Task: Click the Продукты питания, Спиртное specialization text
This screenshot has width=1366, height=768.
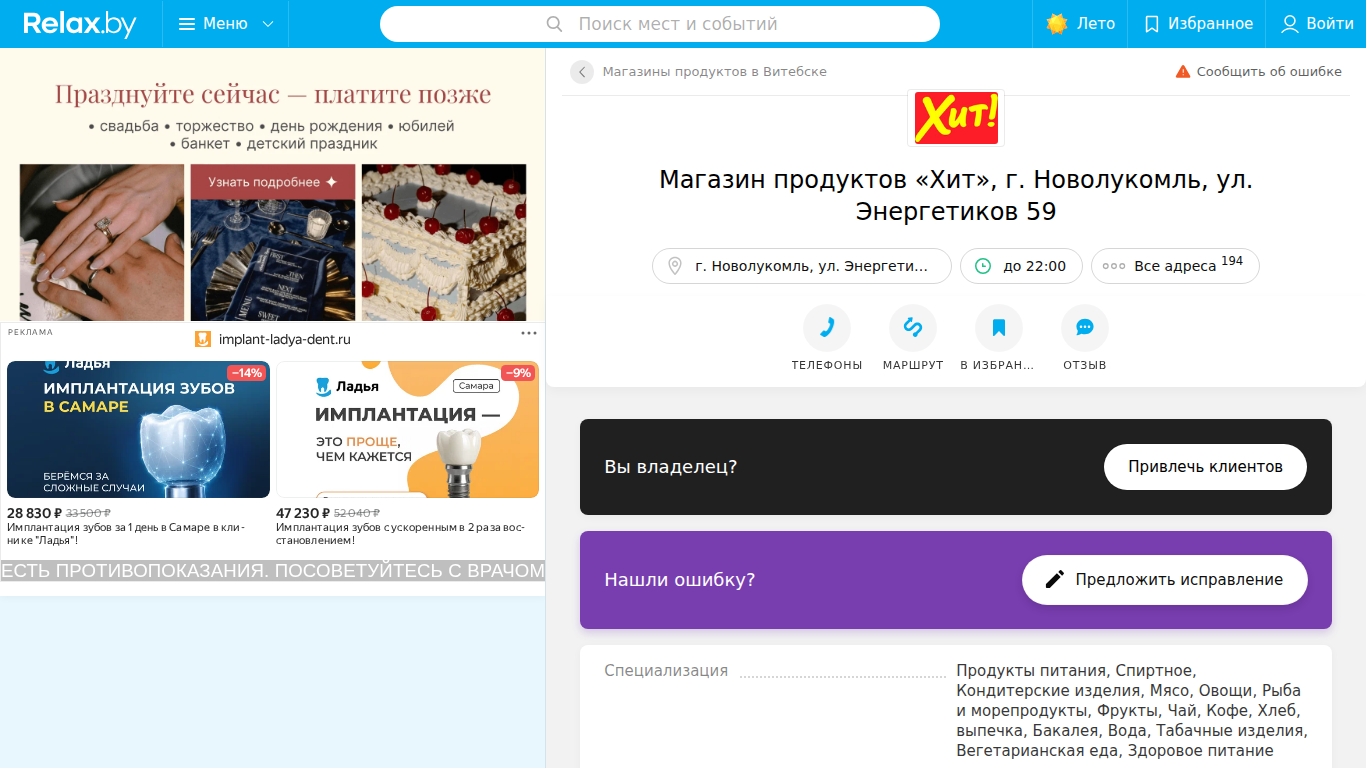Action: 1132,710
